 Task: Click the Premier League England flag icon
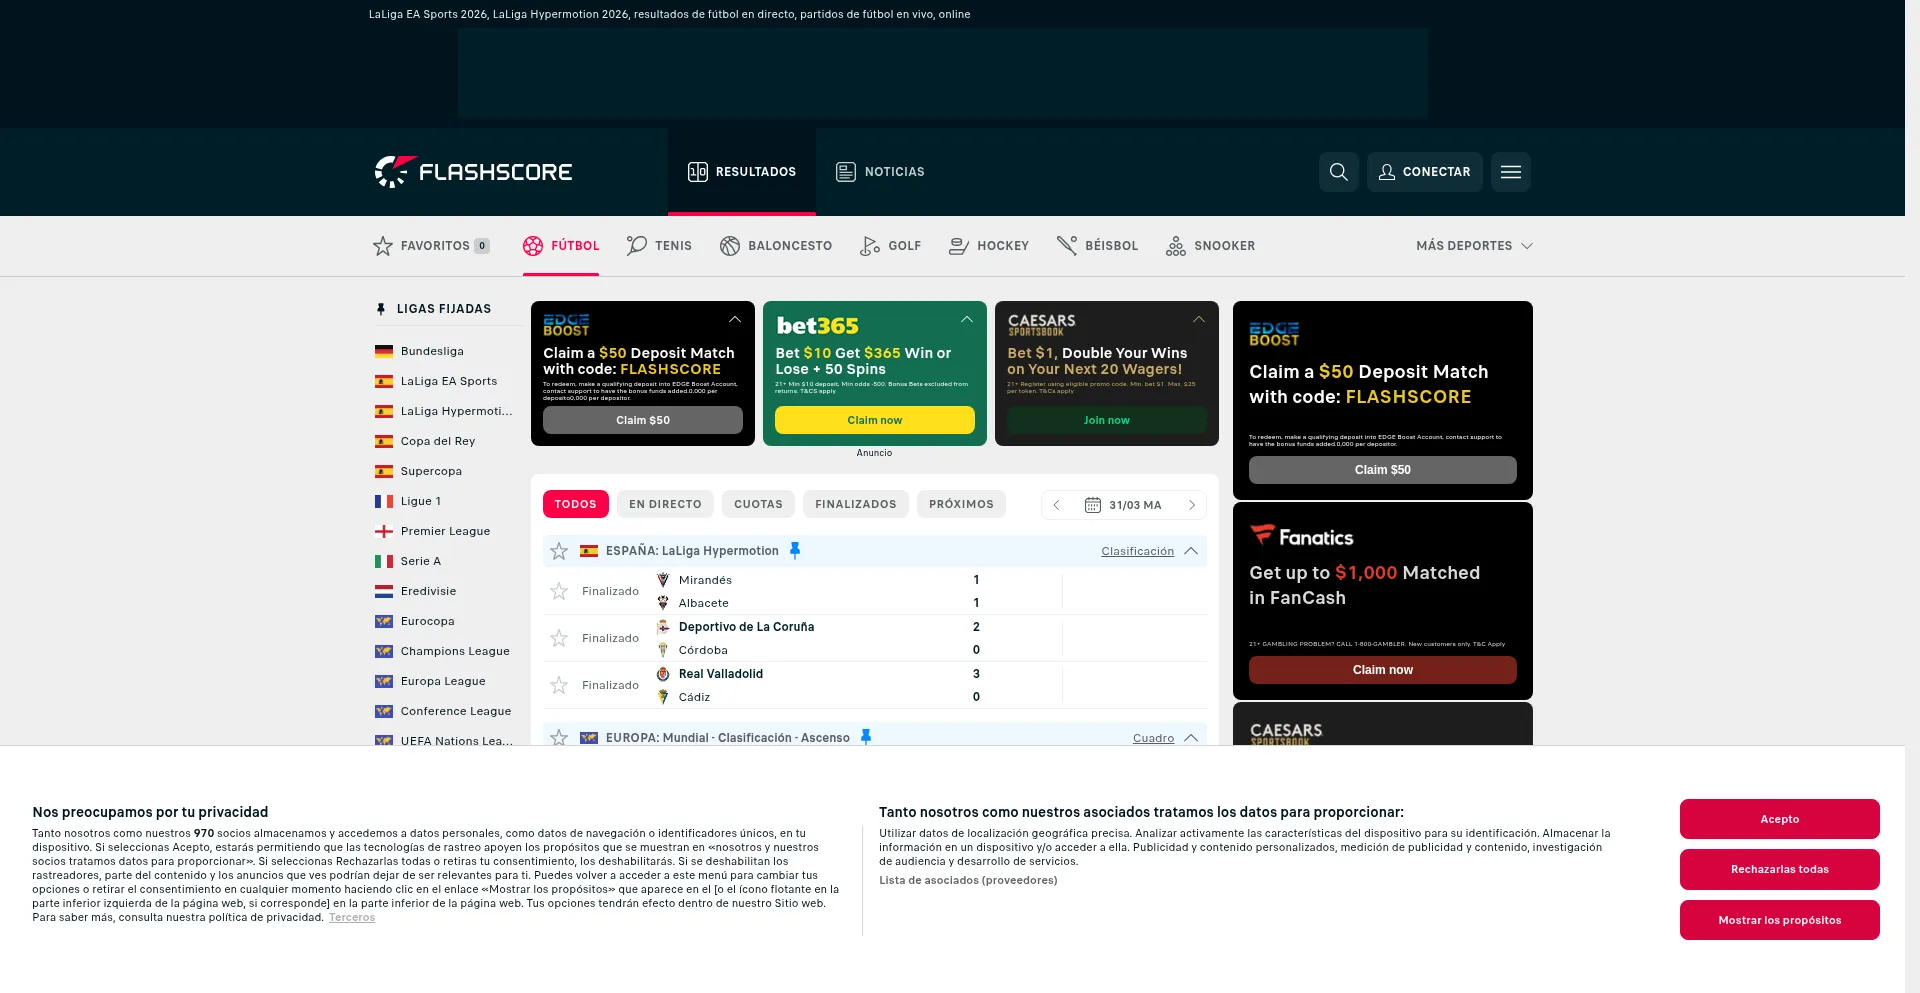tap(384, 531)
